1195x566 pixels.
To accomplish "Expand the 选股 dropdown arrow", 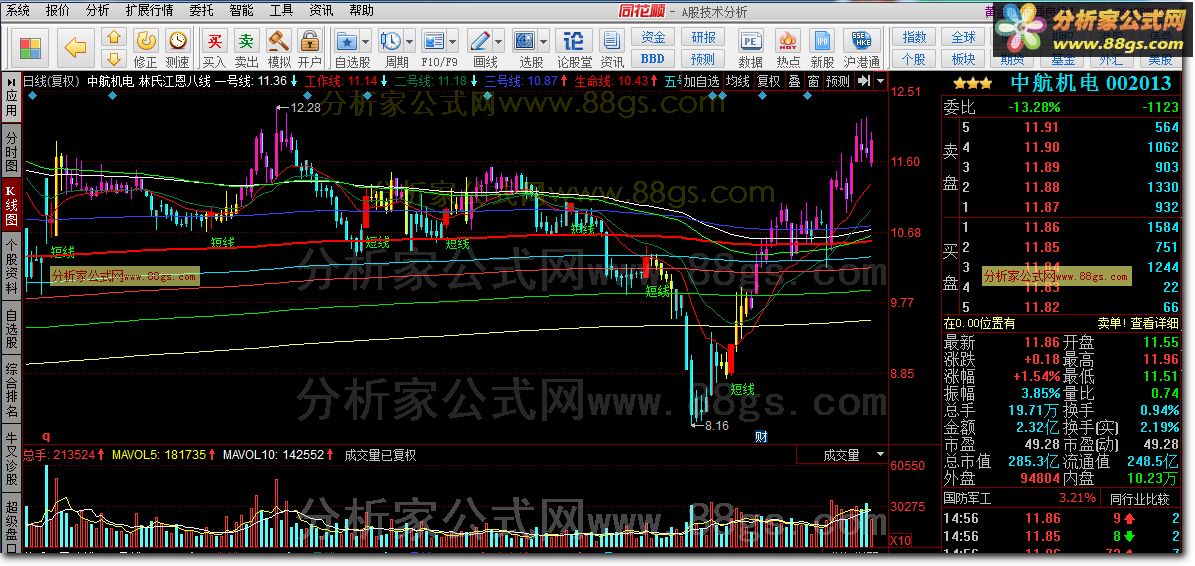I will (543, 41).
